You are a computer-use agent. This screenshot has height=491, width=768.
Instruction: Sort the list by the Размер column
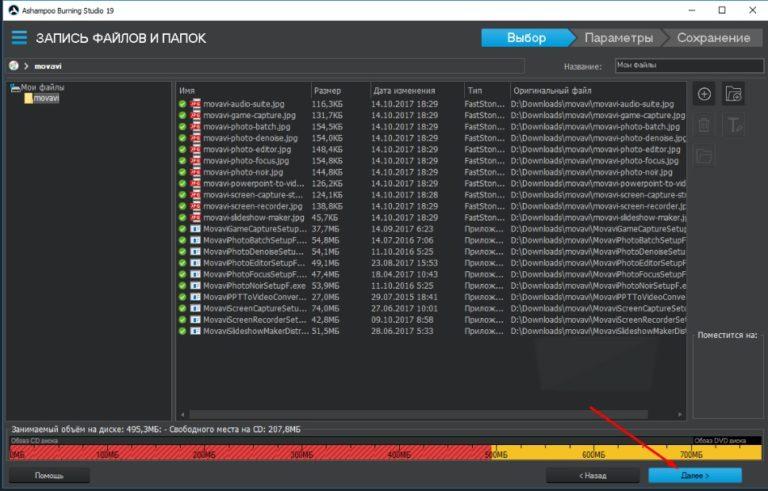pos(338,90)
